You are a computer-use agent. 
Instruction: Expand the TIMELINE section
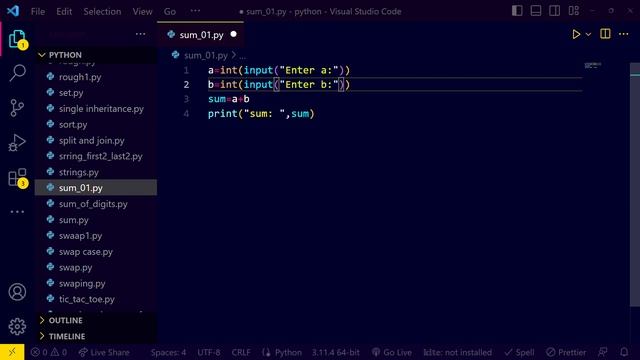point(96,336)
